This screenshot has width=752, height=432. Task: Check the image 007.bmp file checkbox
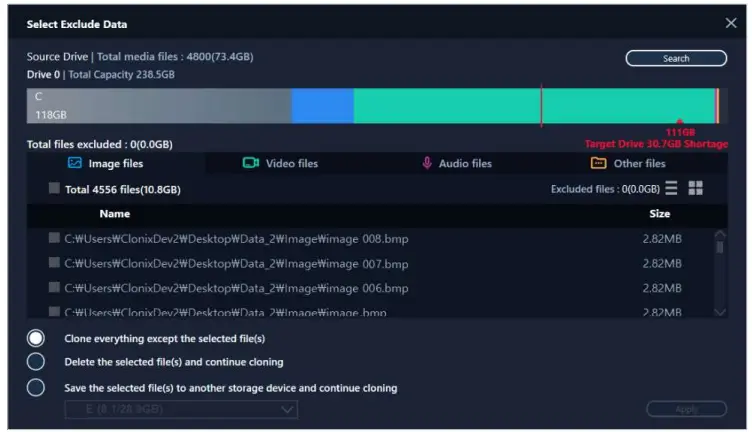[x=54, y=262]
